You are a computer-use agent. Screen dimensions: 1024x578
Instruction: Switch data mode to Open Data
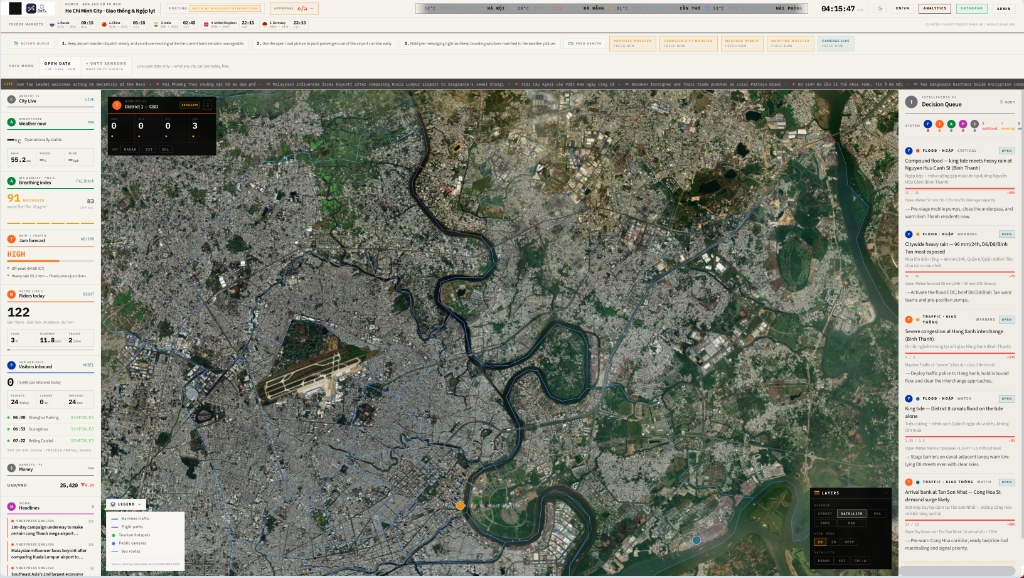point(59,66)
